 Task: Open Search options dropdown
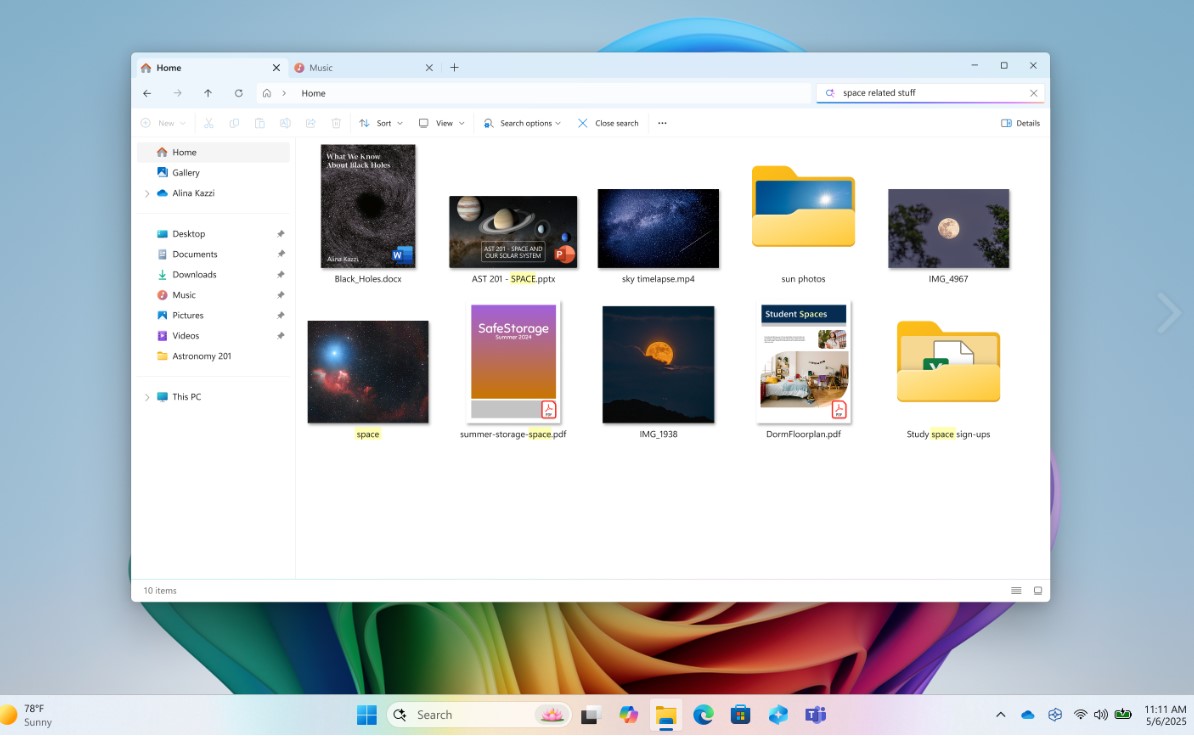point(522,123)
